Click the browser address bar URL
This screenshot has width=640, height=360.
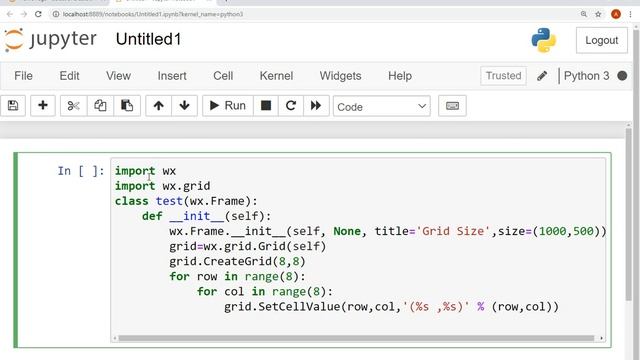(153, 14)
